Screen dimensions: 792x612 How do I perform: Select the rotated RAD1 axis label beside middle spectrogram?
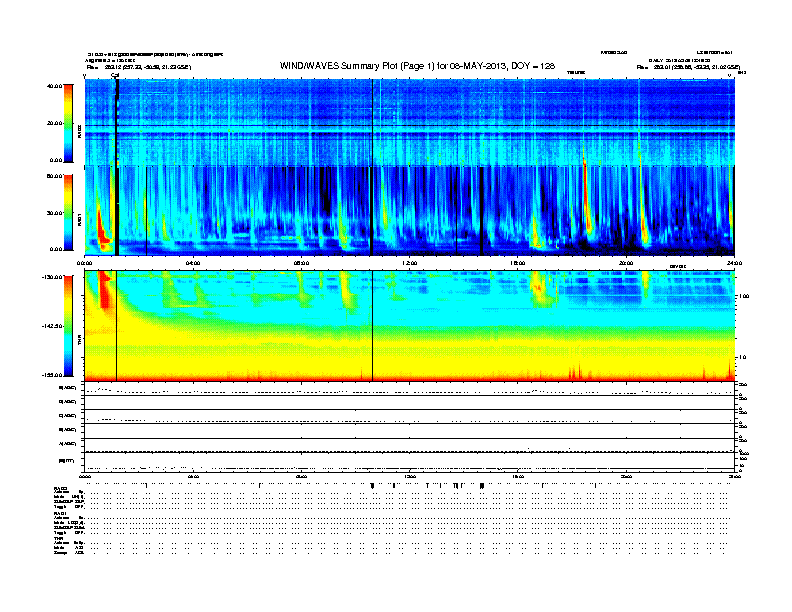pyautogui.click(x=79, y=220)
